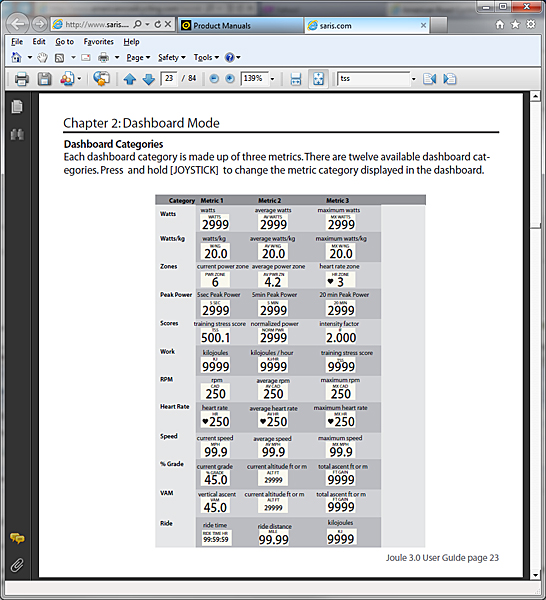
Task: Click the zoom field showing 139%
Action: coord(254,79)
